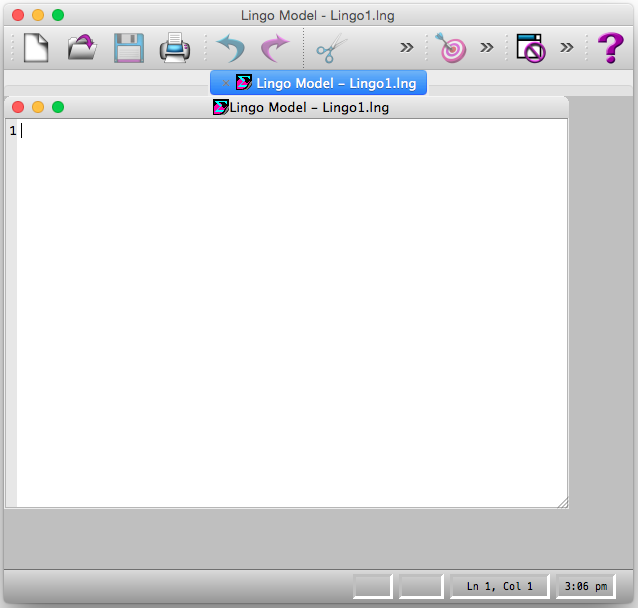This screenshot has width=638, height=608.
Task: Open a file using the folder icon
Action: (x=82, y=47)
